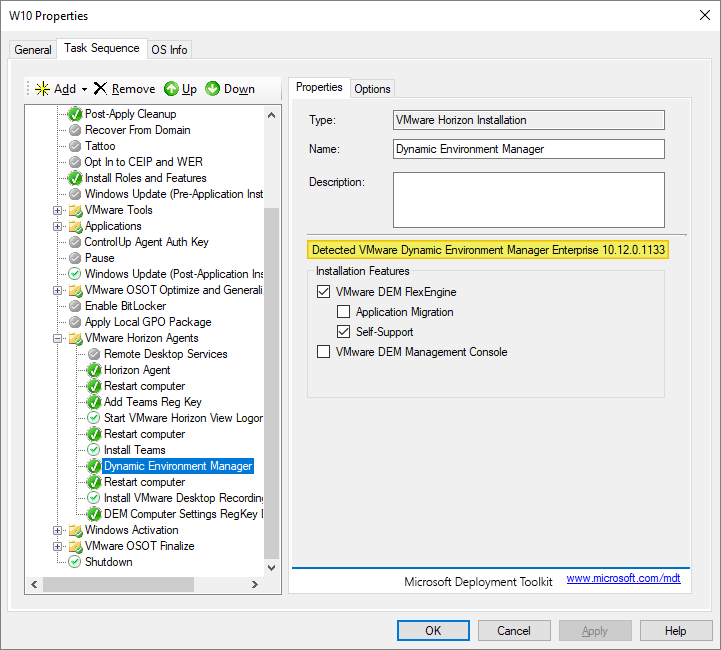721x650 pixels.
Task: Click into the Description text box
Action: click(x=528, y=200)
